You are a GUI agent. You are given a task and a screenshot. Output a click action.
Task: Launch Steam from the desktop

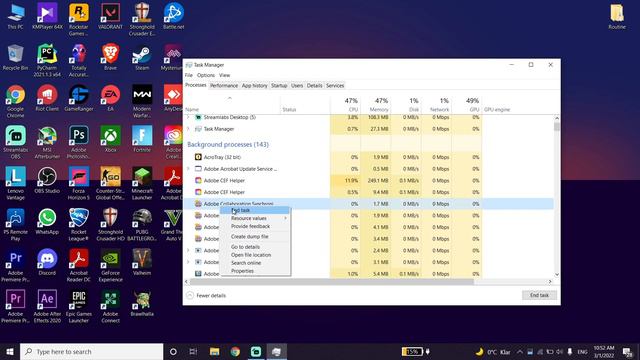point(142,58)
